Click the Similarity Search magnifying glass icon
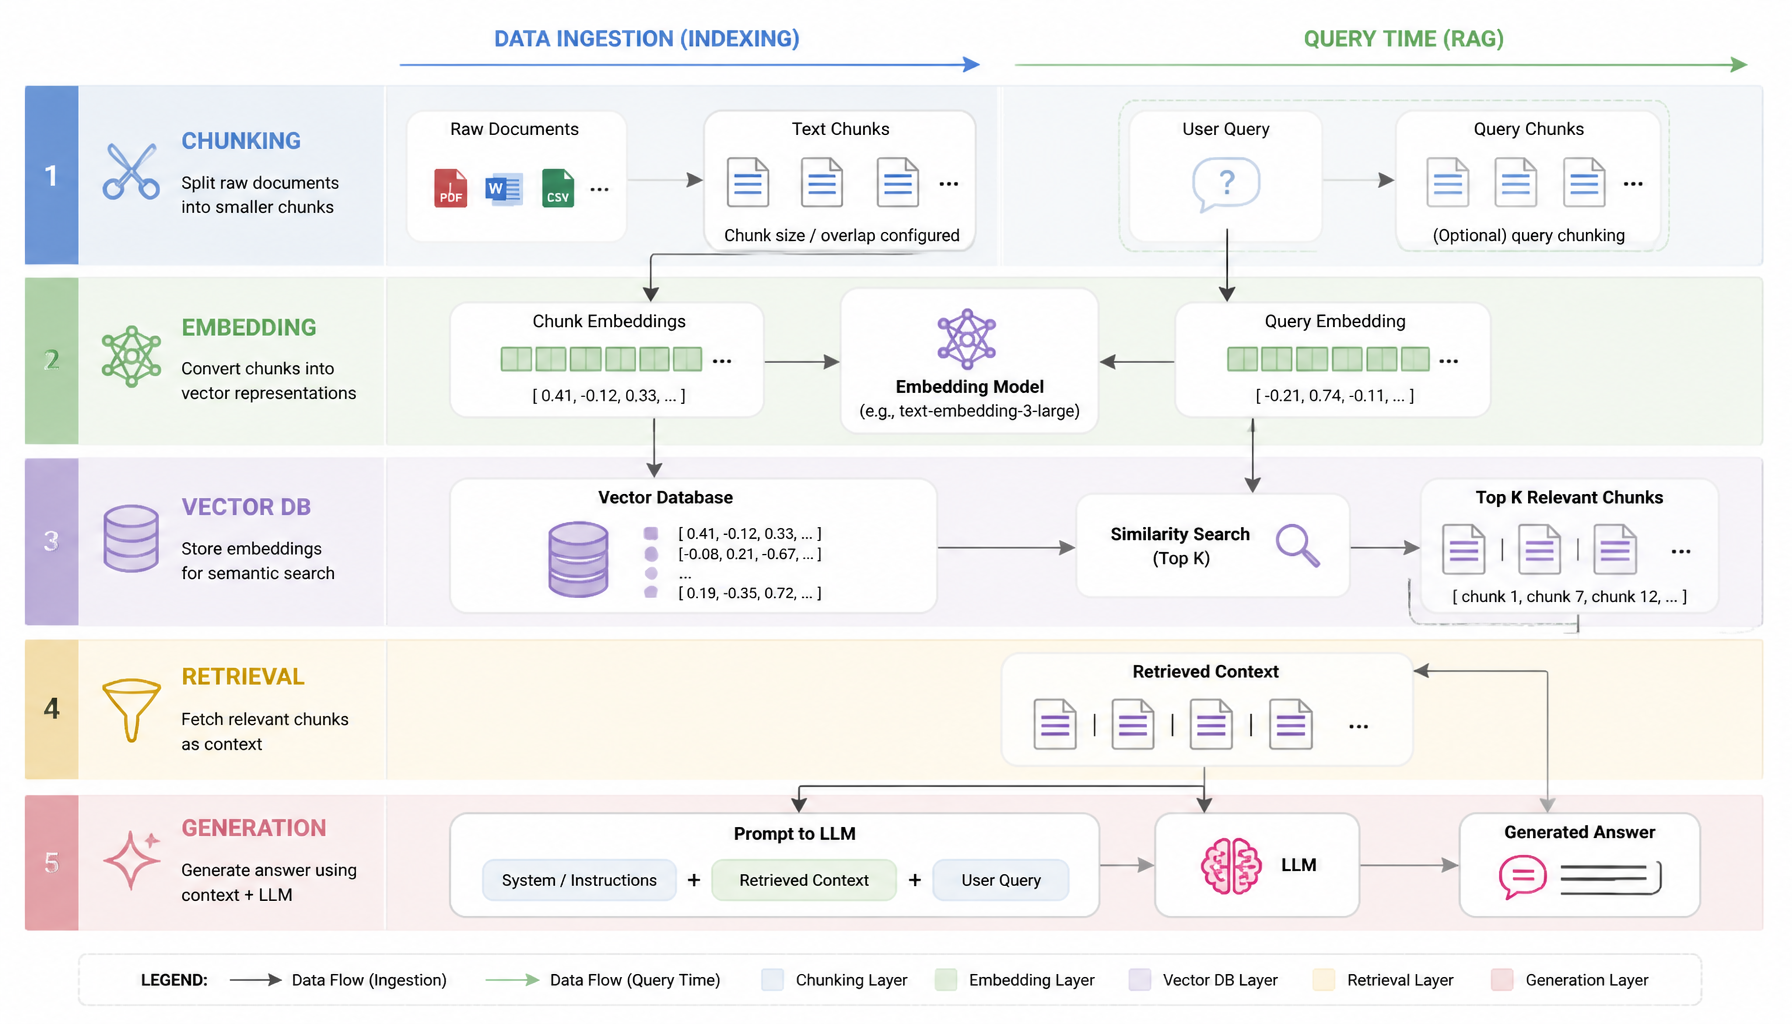Screen dimensions: 1792x1024 1297,546
